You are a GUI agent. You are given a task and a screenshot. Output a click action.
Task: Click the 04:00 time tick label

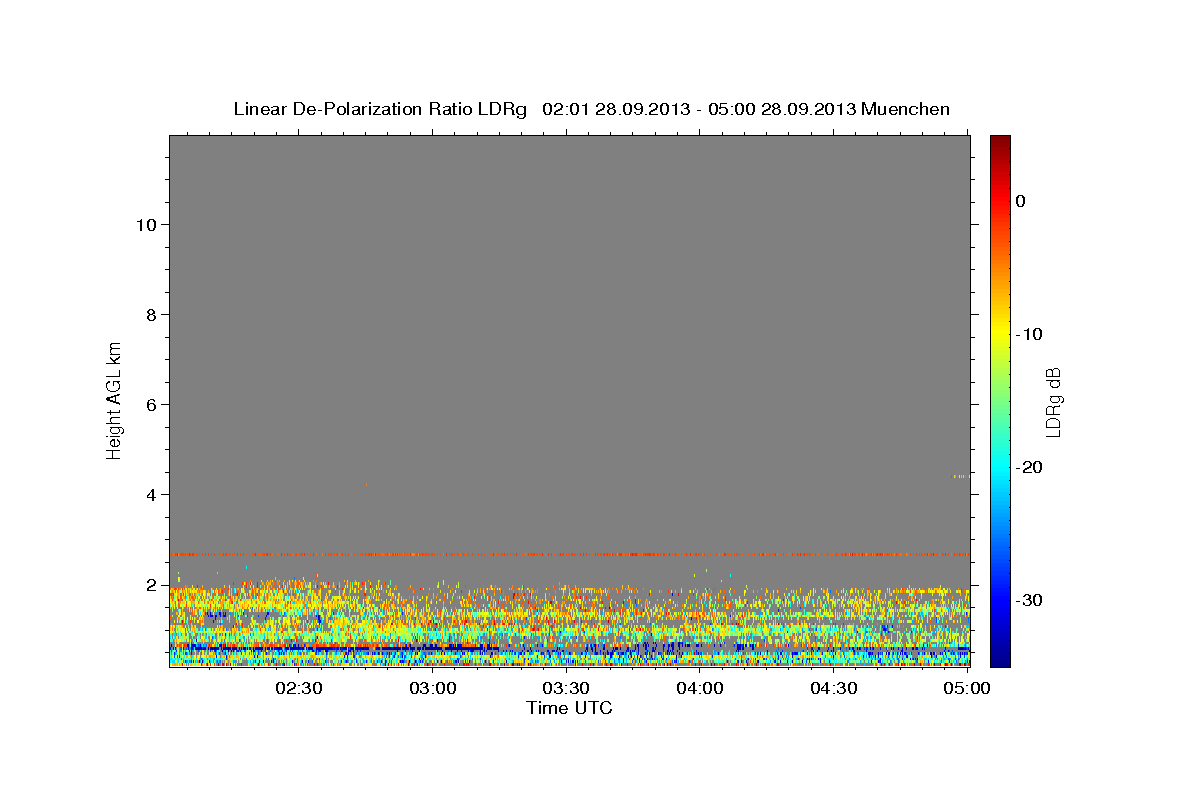700,688
